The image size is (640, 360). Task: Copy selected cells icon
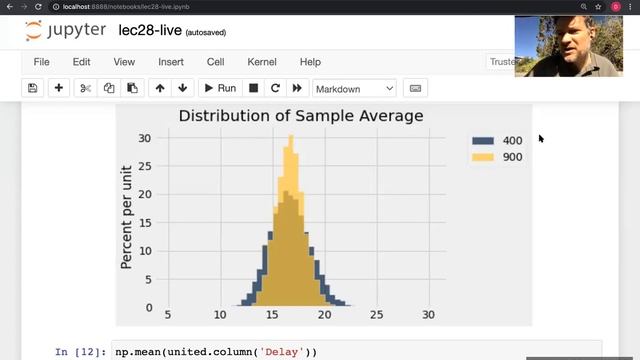click(109, 88)
